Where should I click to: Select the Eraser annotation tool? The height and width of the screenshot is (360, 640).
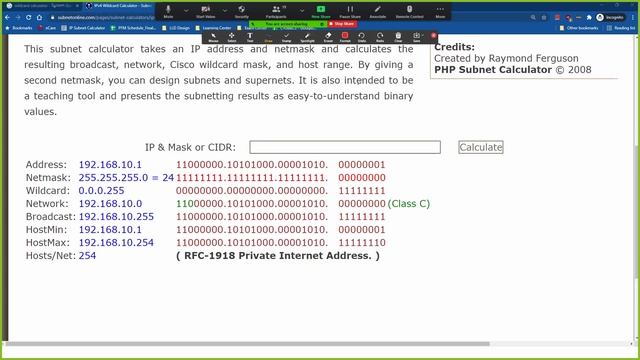click(328, 38)
